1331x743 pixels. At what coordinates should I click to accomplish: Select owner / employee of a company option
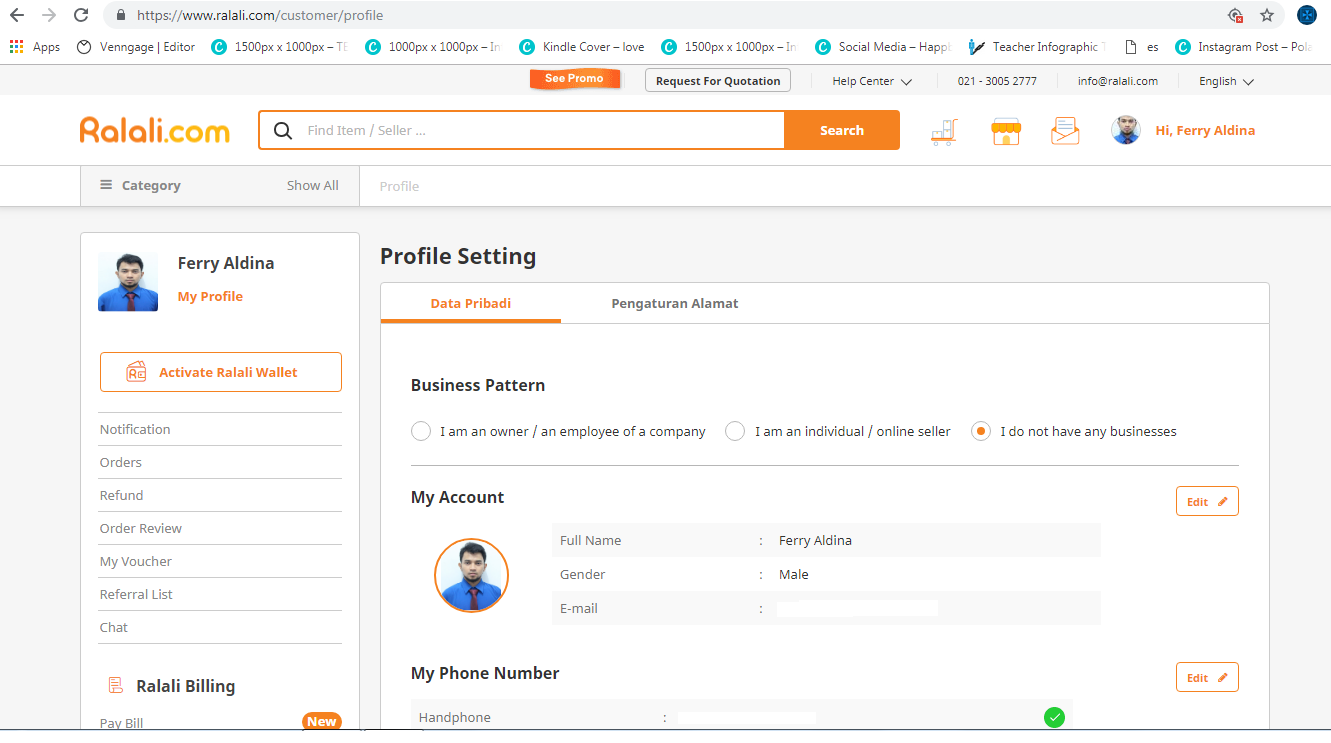click(x=558, y=431)
